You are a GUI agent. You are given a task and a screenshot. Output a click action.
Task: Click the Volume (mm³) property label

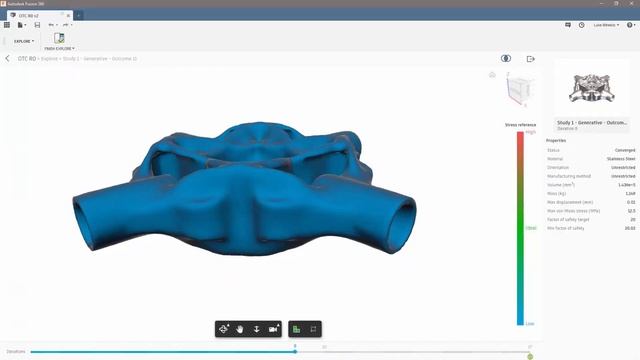tap(561, 185)
